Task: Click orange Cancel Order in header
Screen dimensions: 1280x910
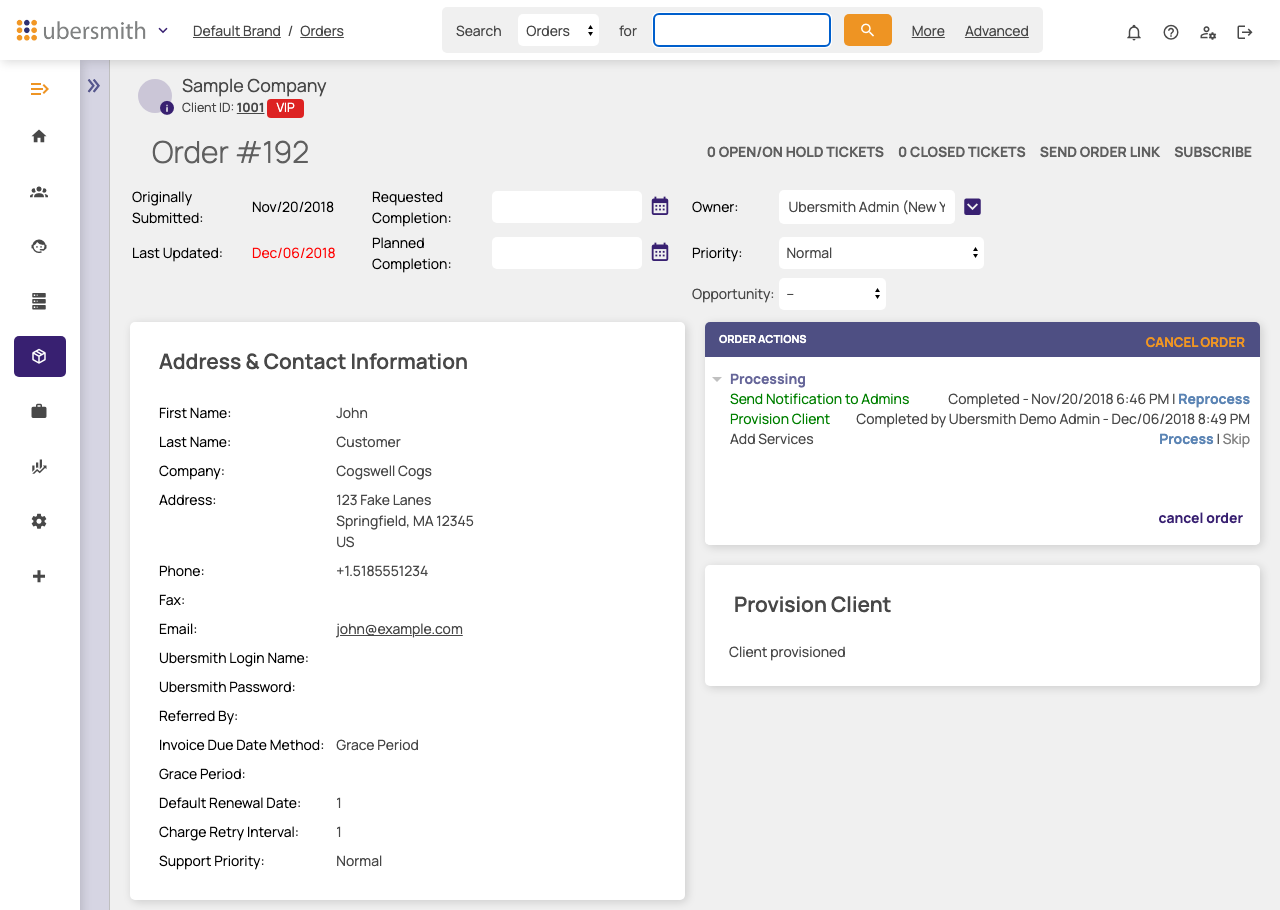Action: click(1195, 342)
